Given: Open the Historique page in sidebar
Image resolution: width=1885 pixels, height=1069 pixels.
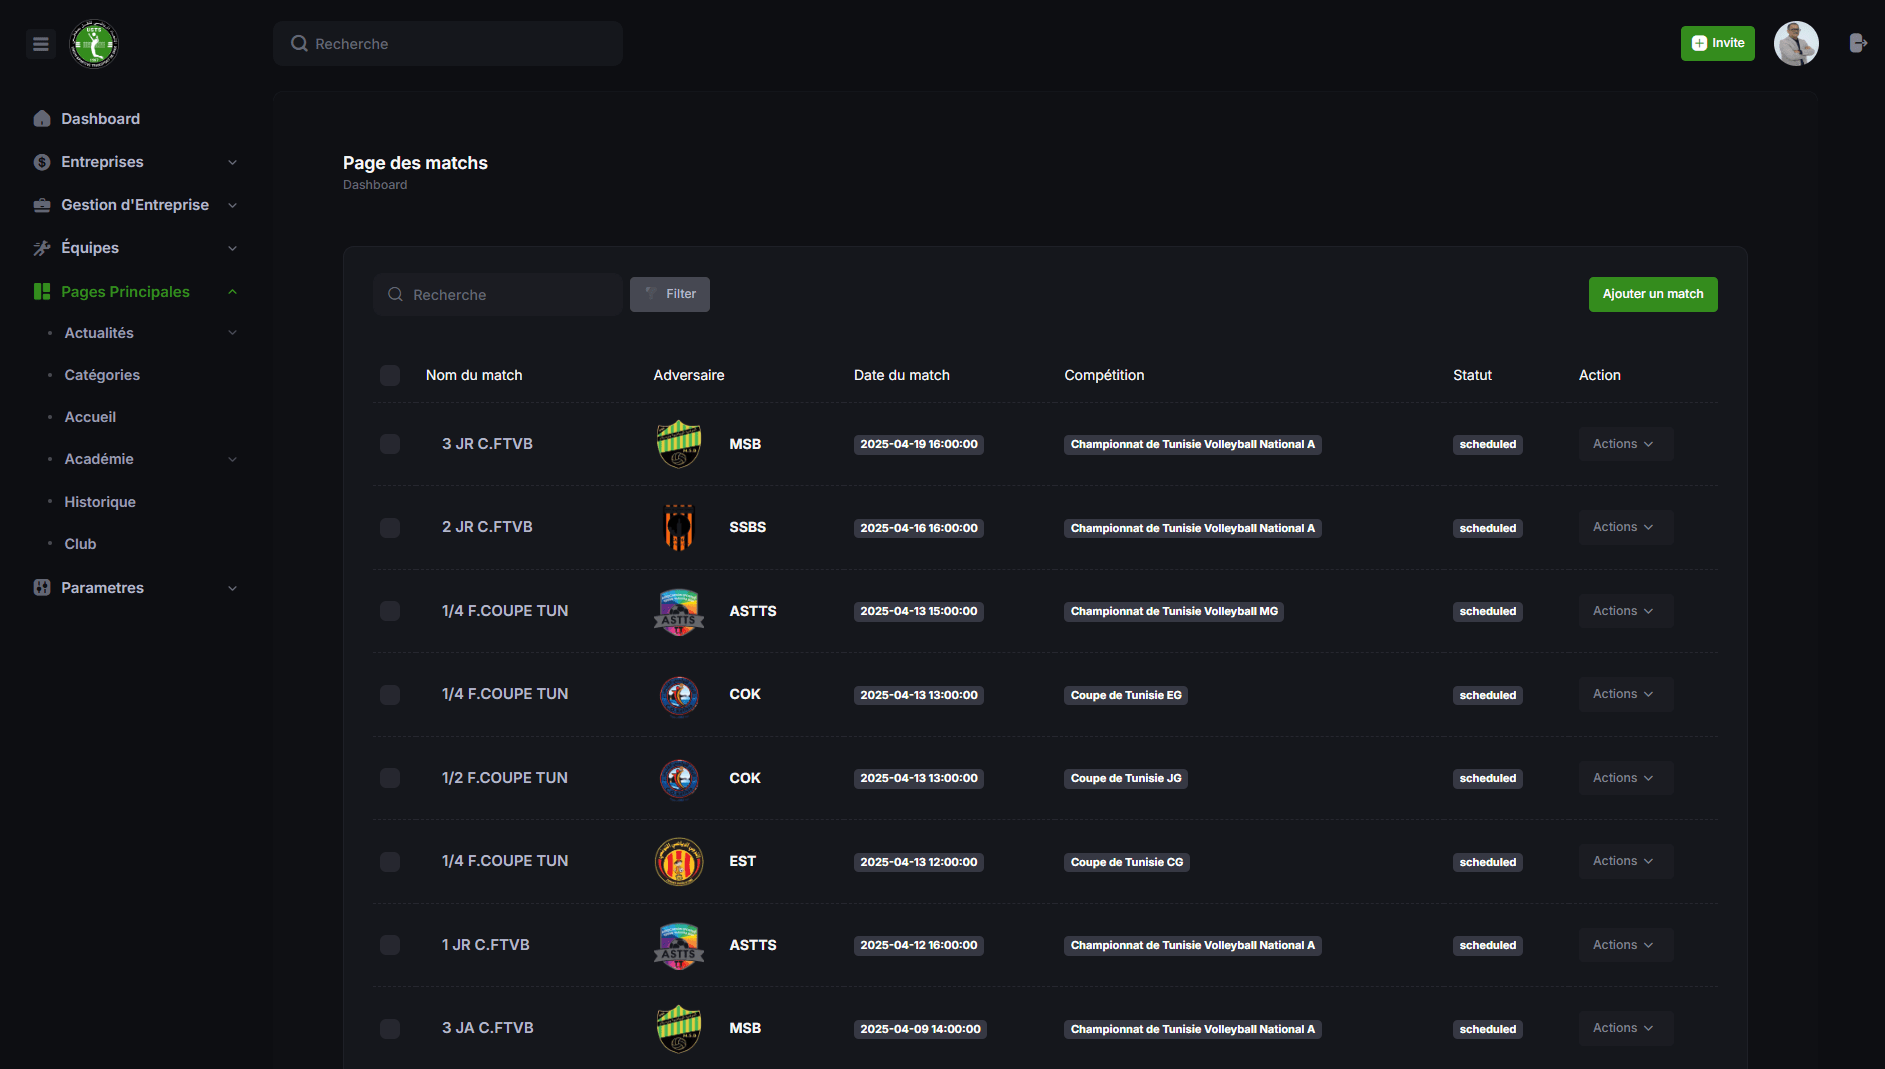Looking at the screenshot, I should pyautogui.click(x=100, y=502).
